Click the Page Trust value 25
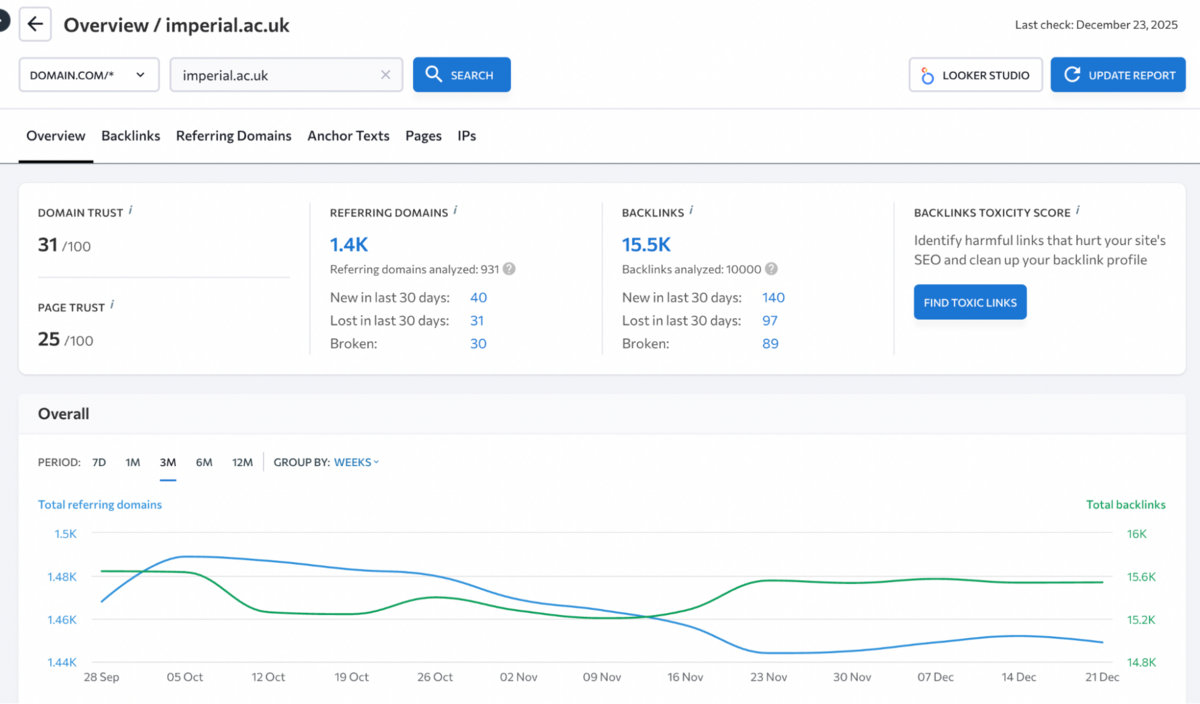This screenshot has height=704, width=1200. click(x=49, y=339)
